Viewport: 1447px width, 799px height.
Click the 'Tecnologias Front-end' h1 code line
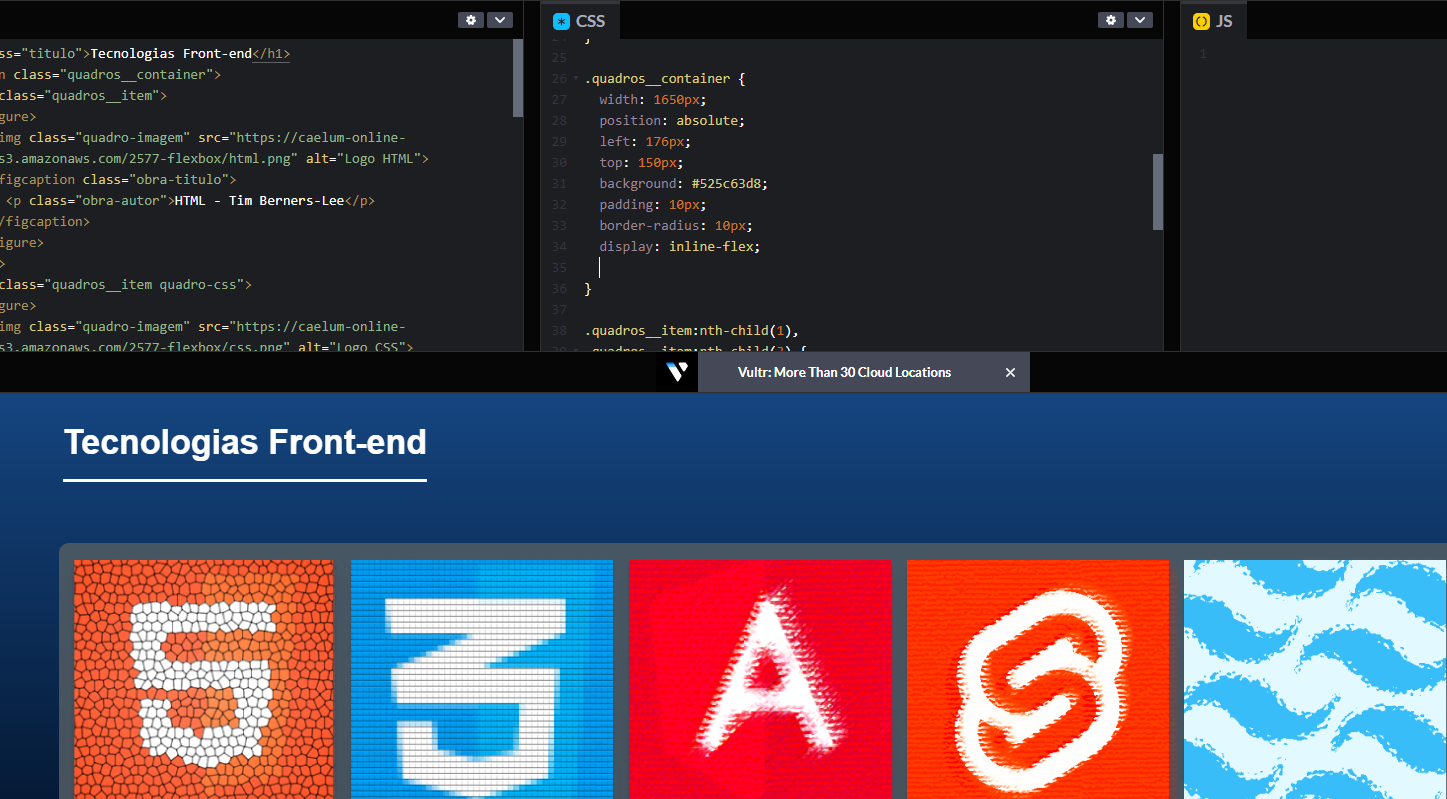pyautogui.click(x=145, y=54)
